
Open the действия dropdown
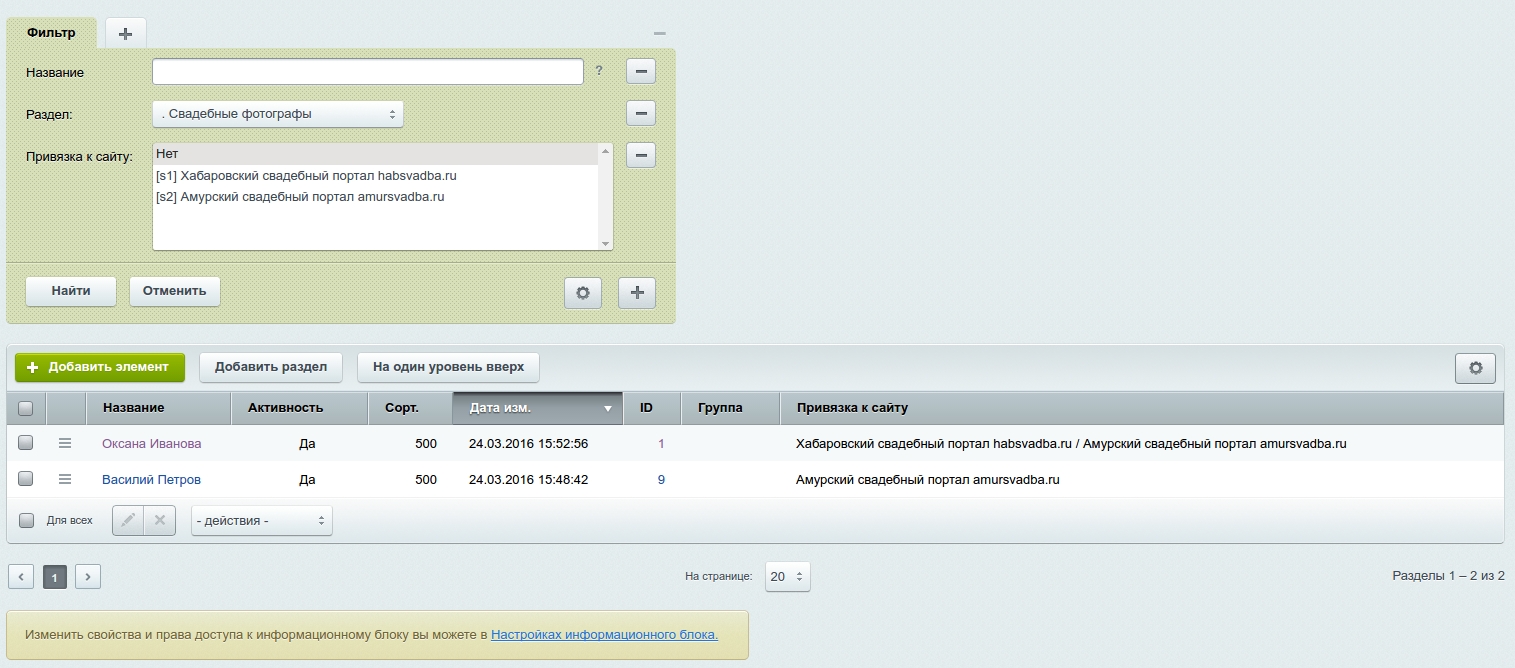262,521
